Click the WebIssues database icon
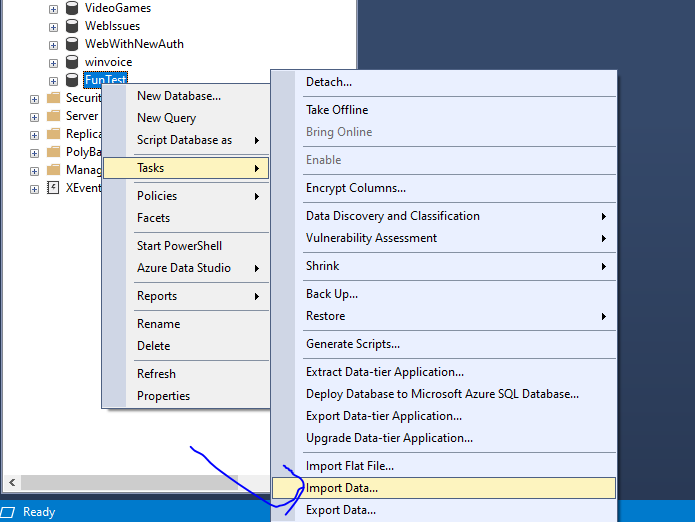 click(x=72, y=26)
